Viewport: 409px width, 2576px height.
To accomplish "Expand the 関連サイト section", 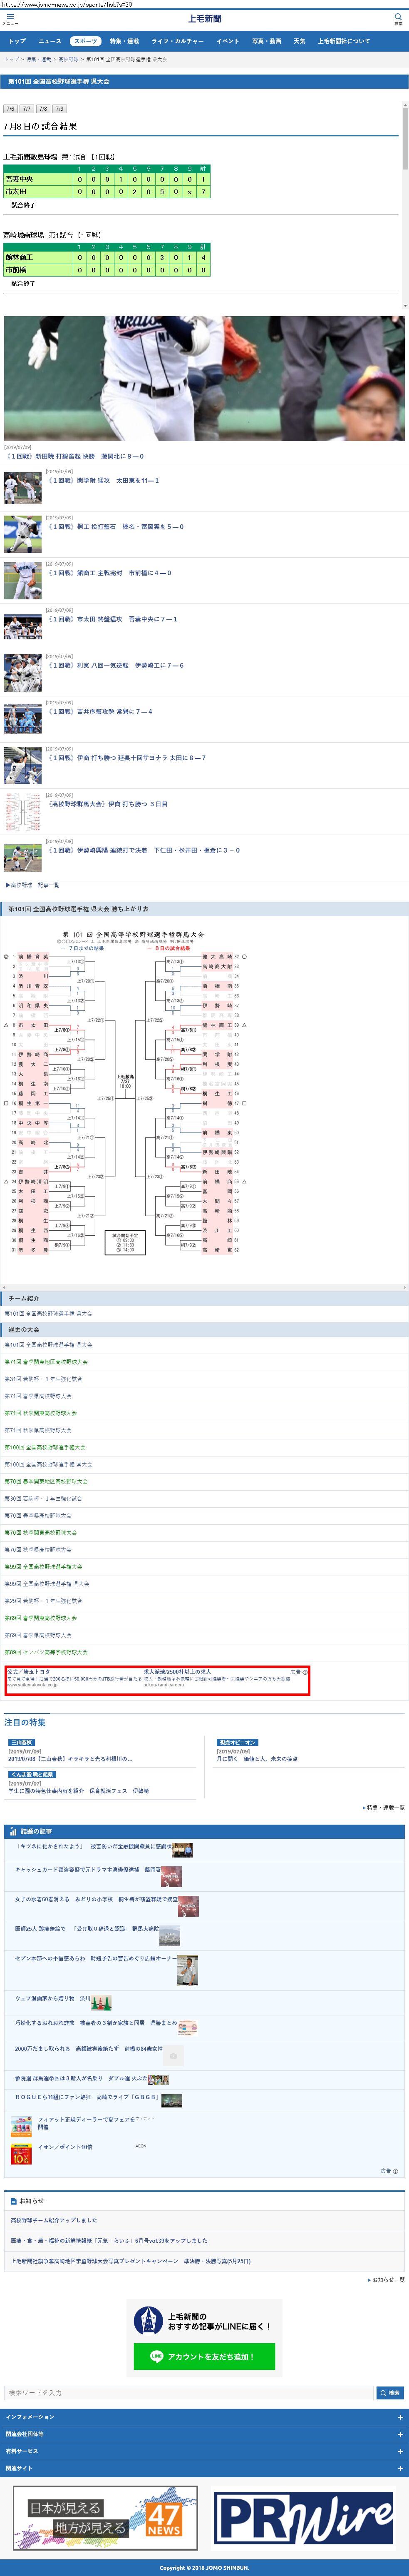I will pos(204,2468).
